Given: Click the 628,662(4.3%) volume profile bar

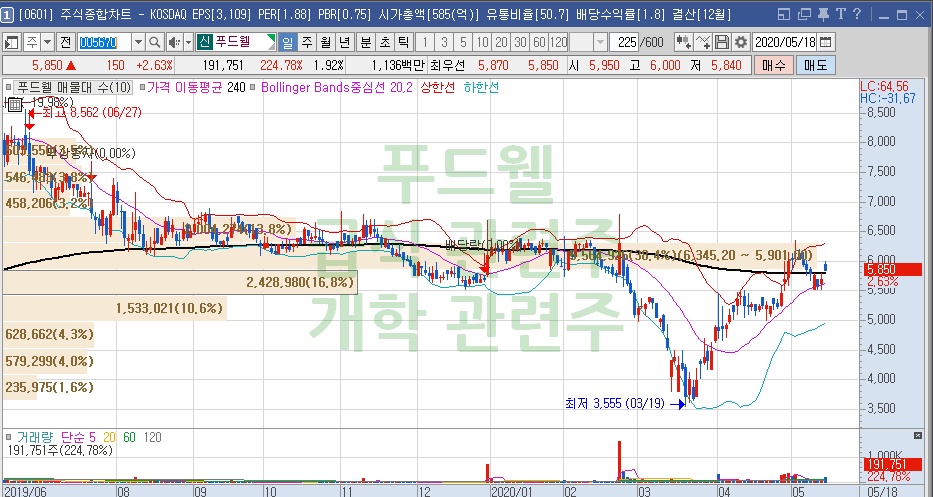Looking at the screenshot, I should click(49, 335).
